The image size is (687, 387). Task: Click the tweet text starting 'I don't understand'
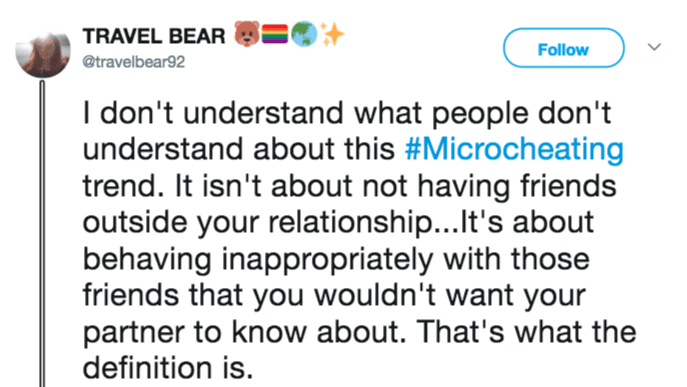click(359, 240)
